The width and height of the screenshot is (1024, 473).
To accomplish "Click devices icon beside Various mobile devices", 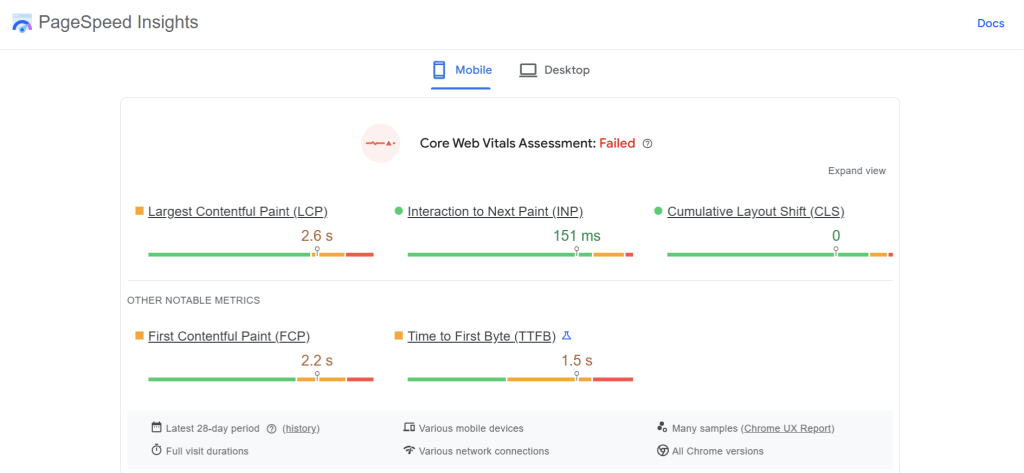I will pos(409,428).
